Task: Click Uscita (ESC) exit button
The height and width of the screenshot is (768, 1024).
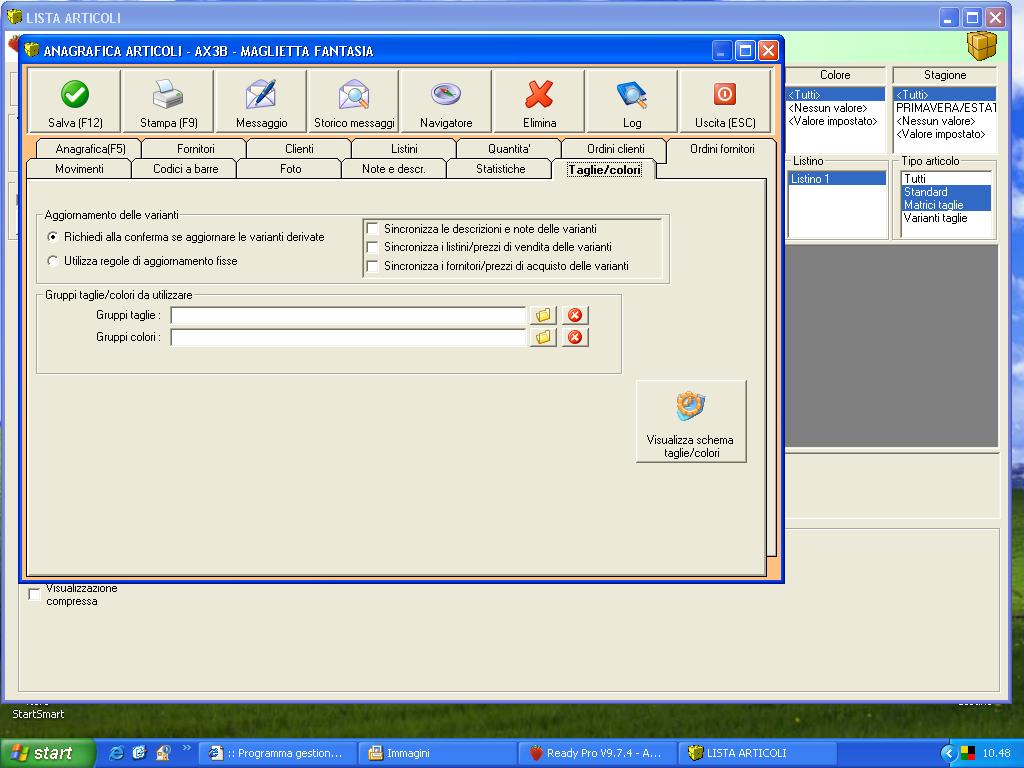Action: 725,101
